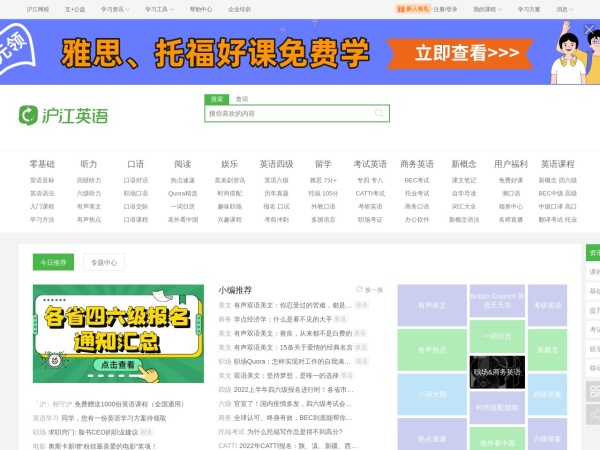Viewport: 600px width, 450px height.
Task: Click the Hujiang English logo
Action: click(63, 115)
